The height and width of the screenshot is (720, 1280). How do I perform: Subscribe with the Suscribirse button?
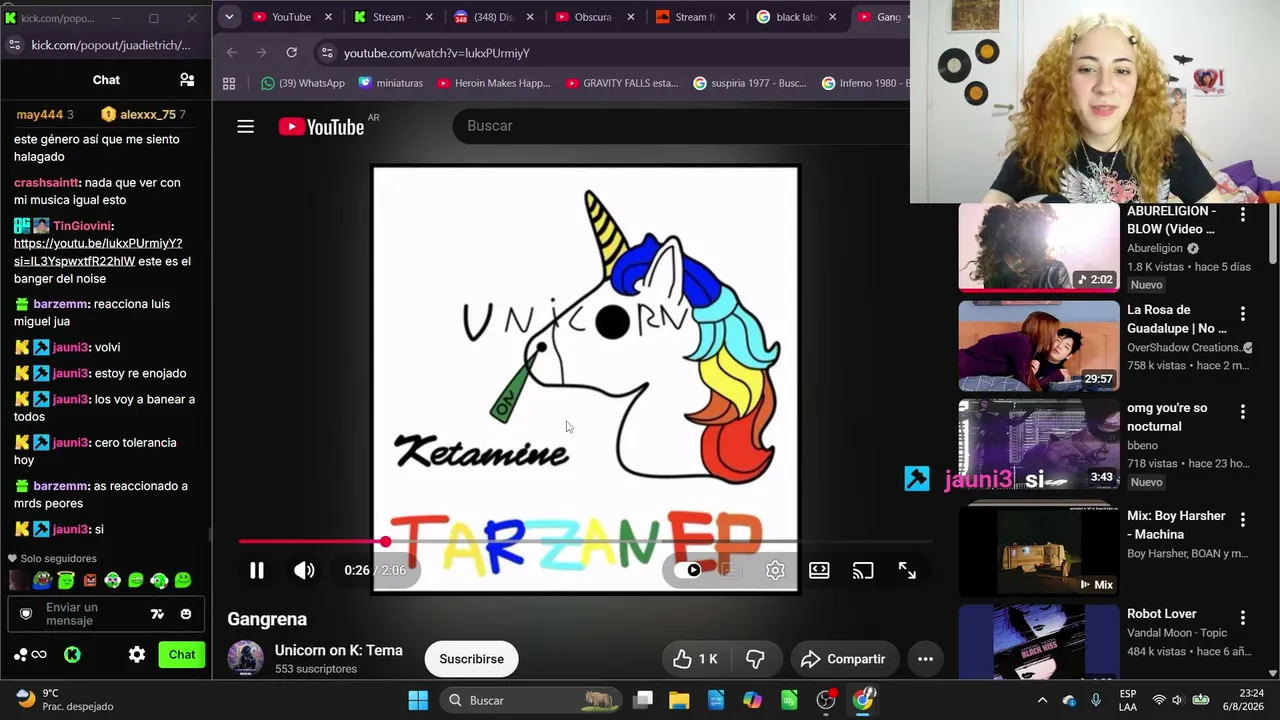(x=471, y=659)
